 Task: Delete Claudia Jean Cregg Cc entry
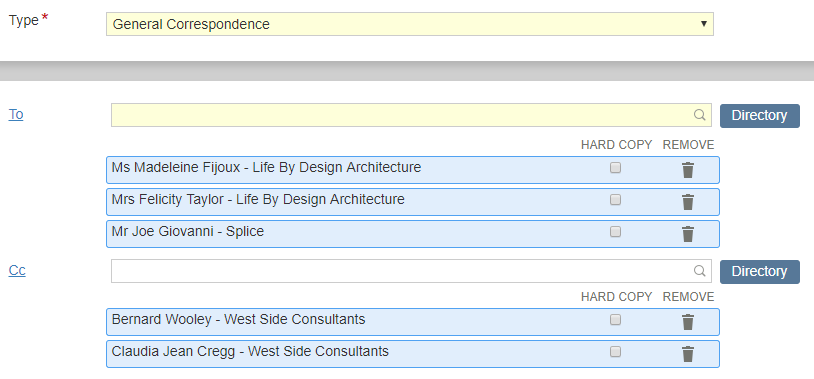tap(688, 354)
